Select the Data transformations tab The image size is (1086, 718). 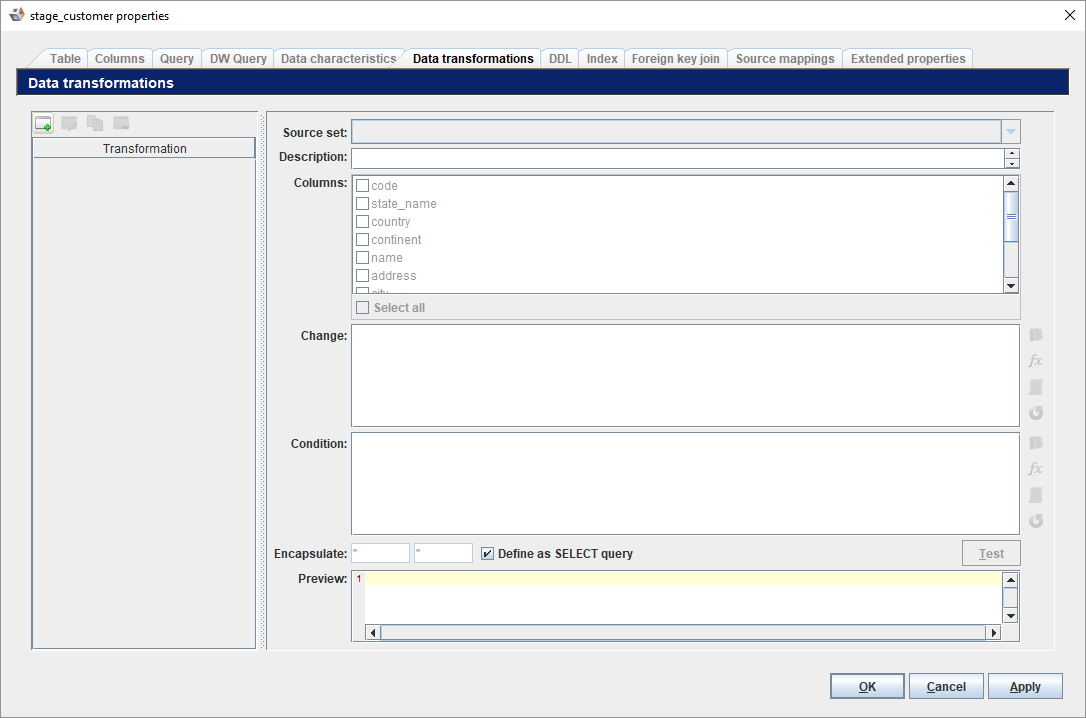coord(473,59)
